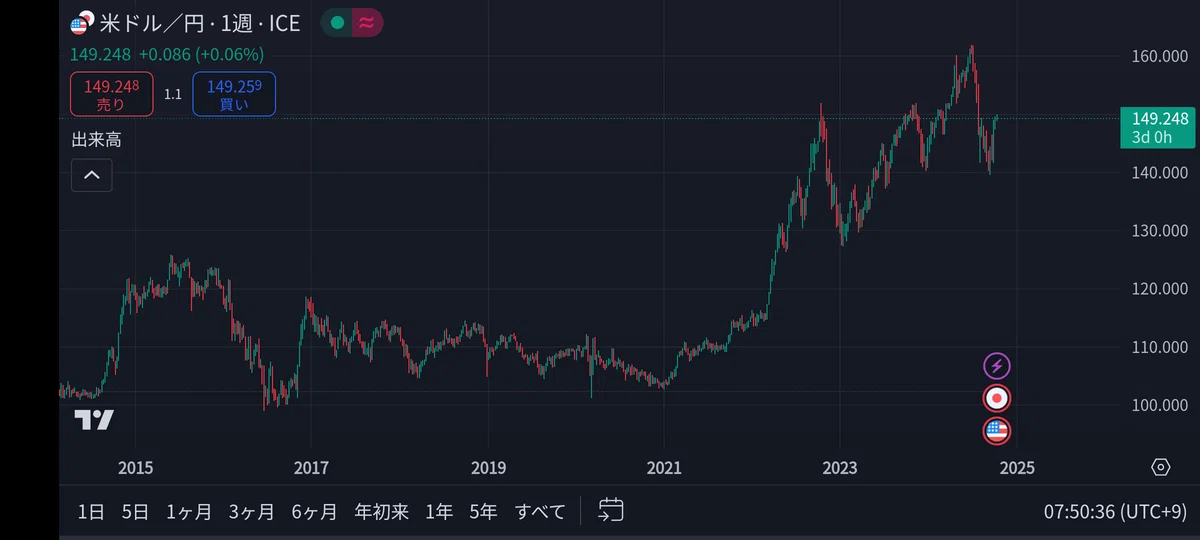
Task: Toggle the green market status dot
Action: 337,23
